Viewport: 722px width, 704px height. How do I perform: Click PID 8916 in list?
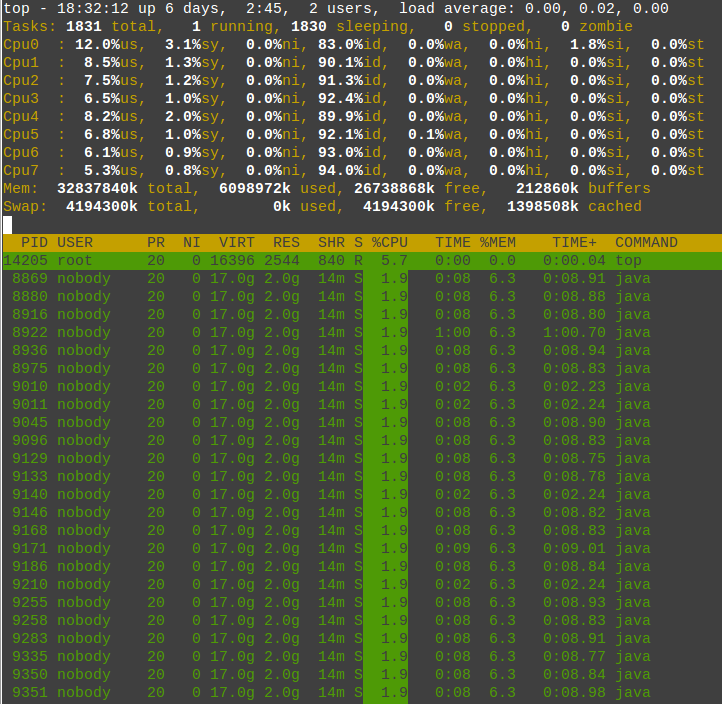pyautogui.click(x=29, y=314)
